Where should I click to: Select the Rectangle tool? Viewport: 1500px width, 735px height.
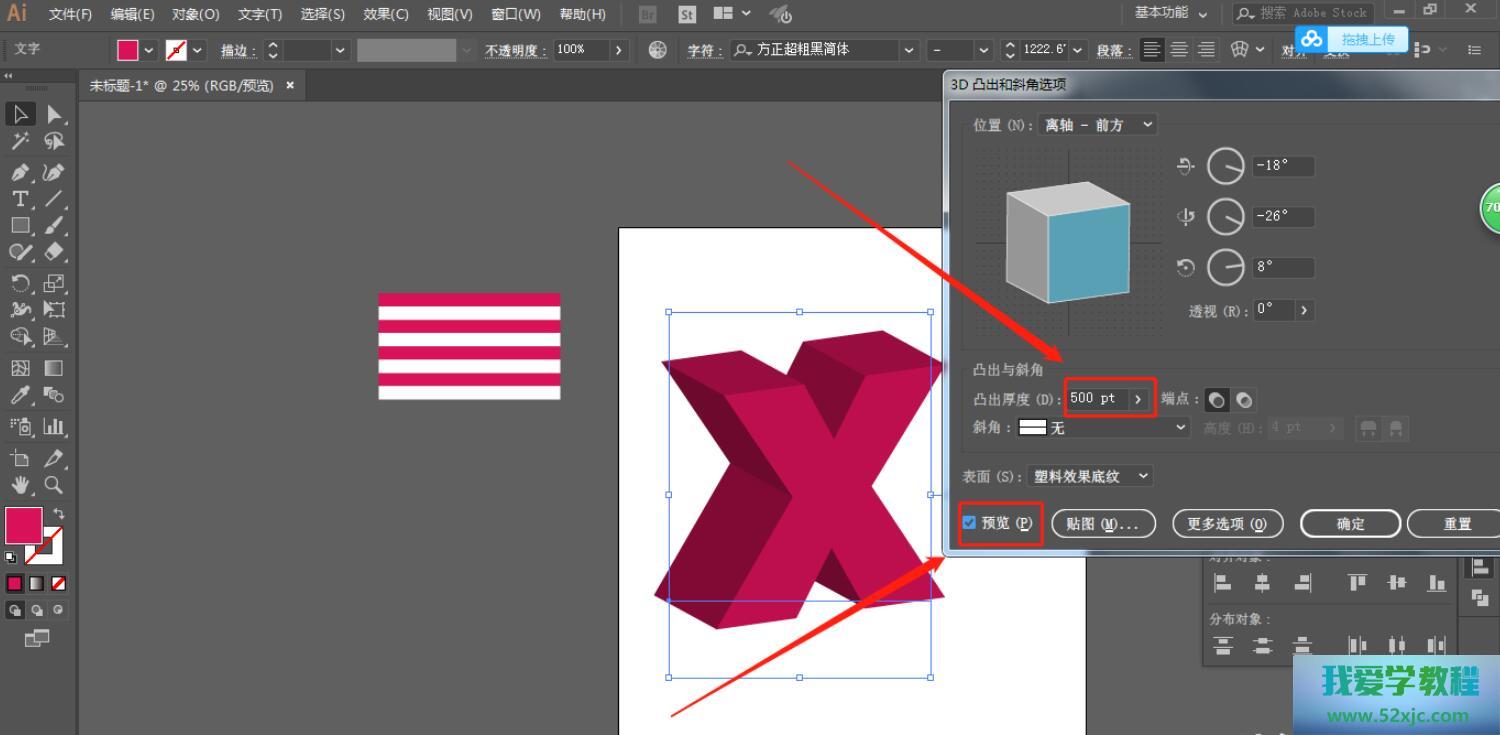(x=19, y=226)
